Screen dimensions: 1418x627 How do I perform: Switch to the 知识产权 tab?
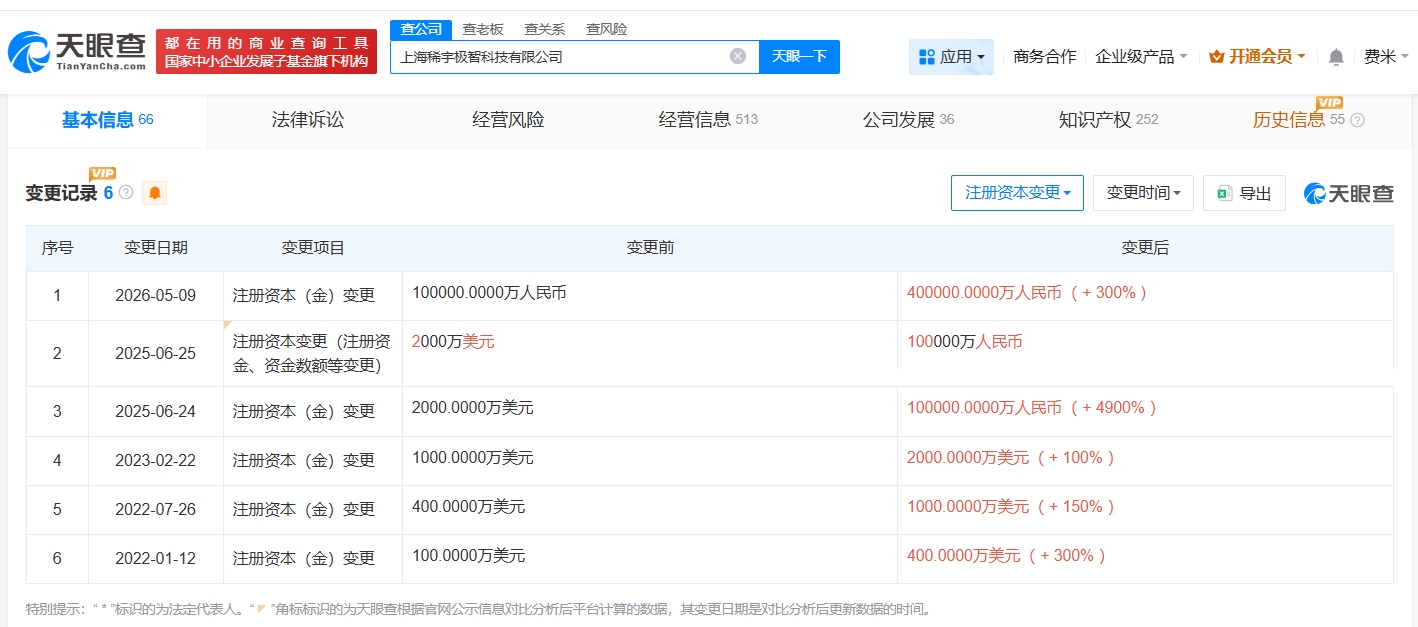pos(1108,120)
